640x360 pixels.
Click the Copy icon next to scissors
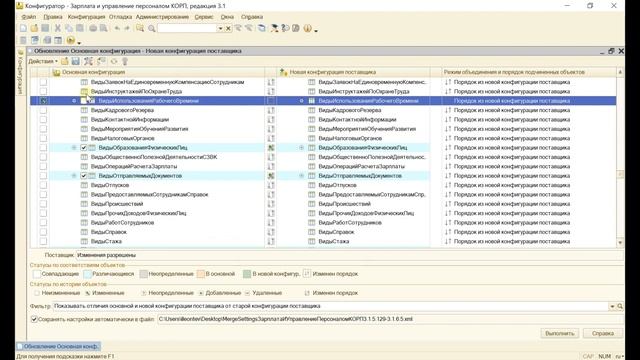tap(69, 28)
